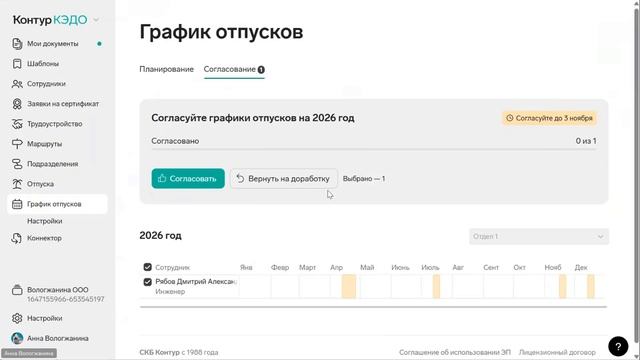Click the December vacation block for Рябов
The height and width of the screenshot is (360, 640).
(591, 286)
